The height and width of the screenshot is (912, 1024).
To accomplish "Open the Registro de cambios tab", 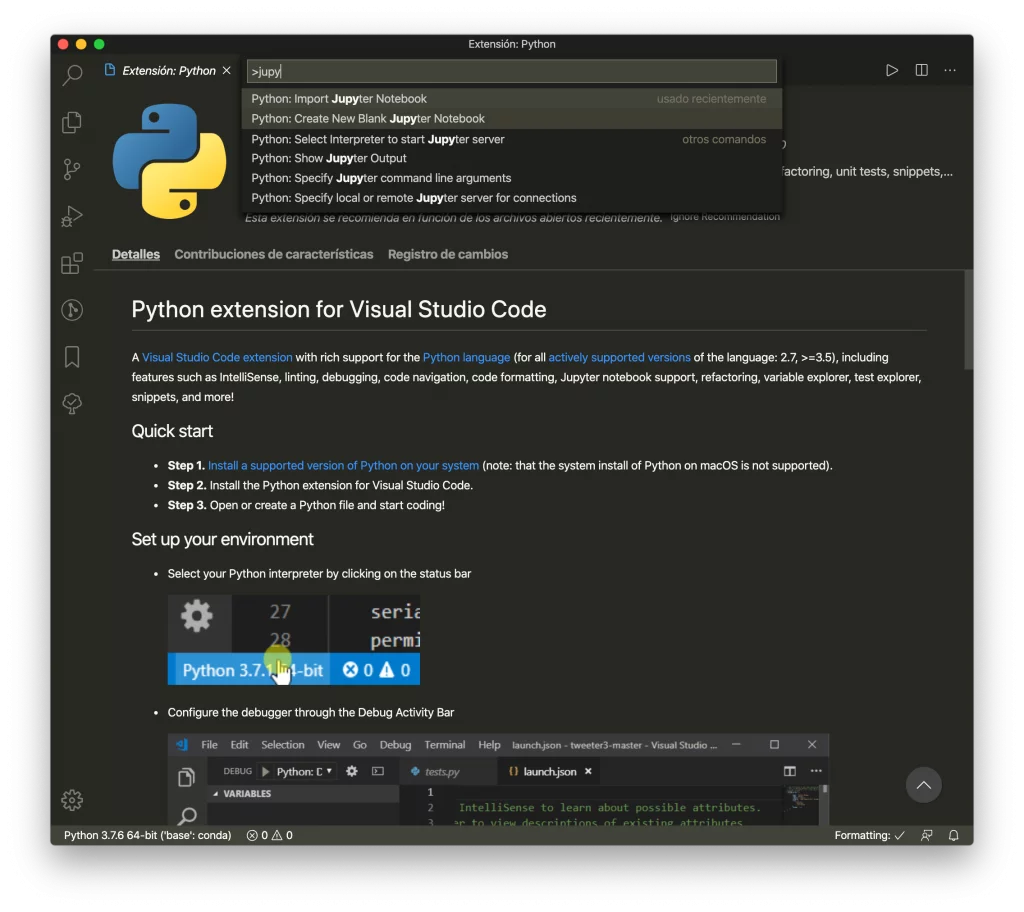I will 447,255.
